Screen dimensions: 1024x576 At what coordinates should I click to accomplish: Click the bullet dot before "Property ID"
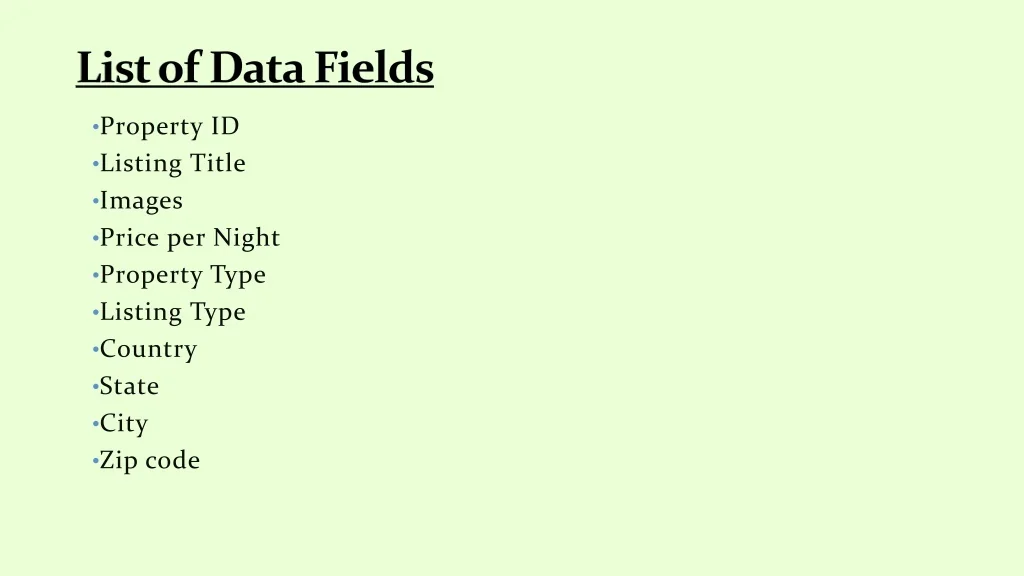tap(95, 128)
